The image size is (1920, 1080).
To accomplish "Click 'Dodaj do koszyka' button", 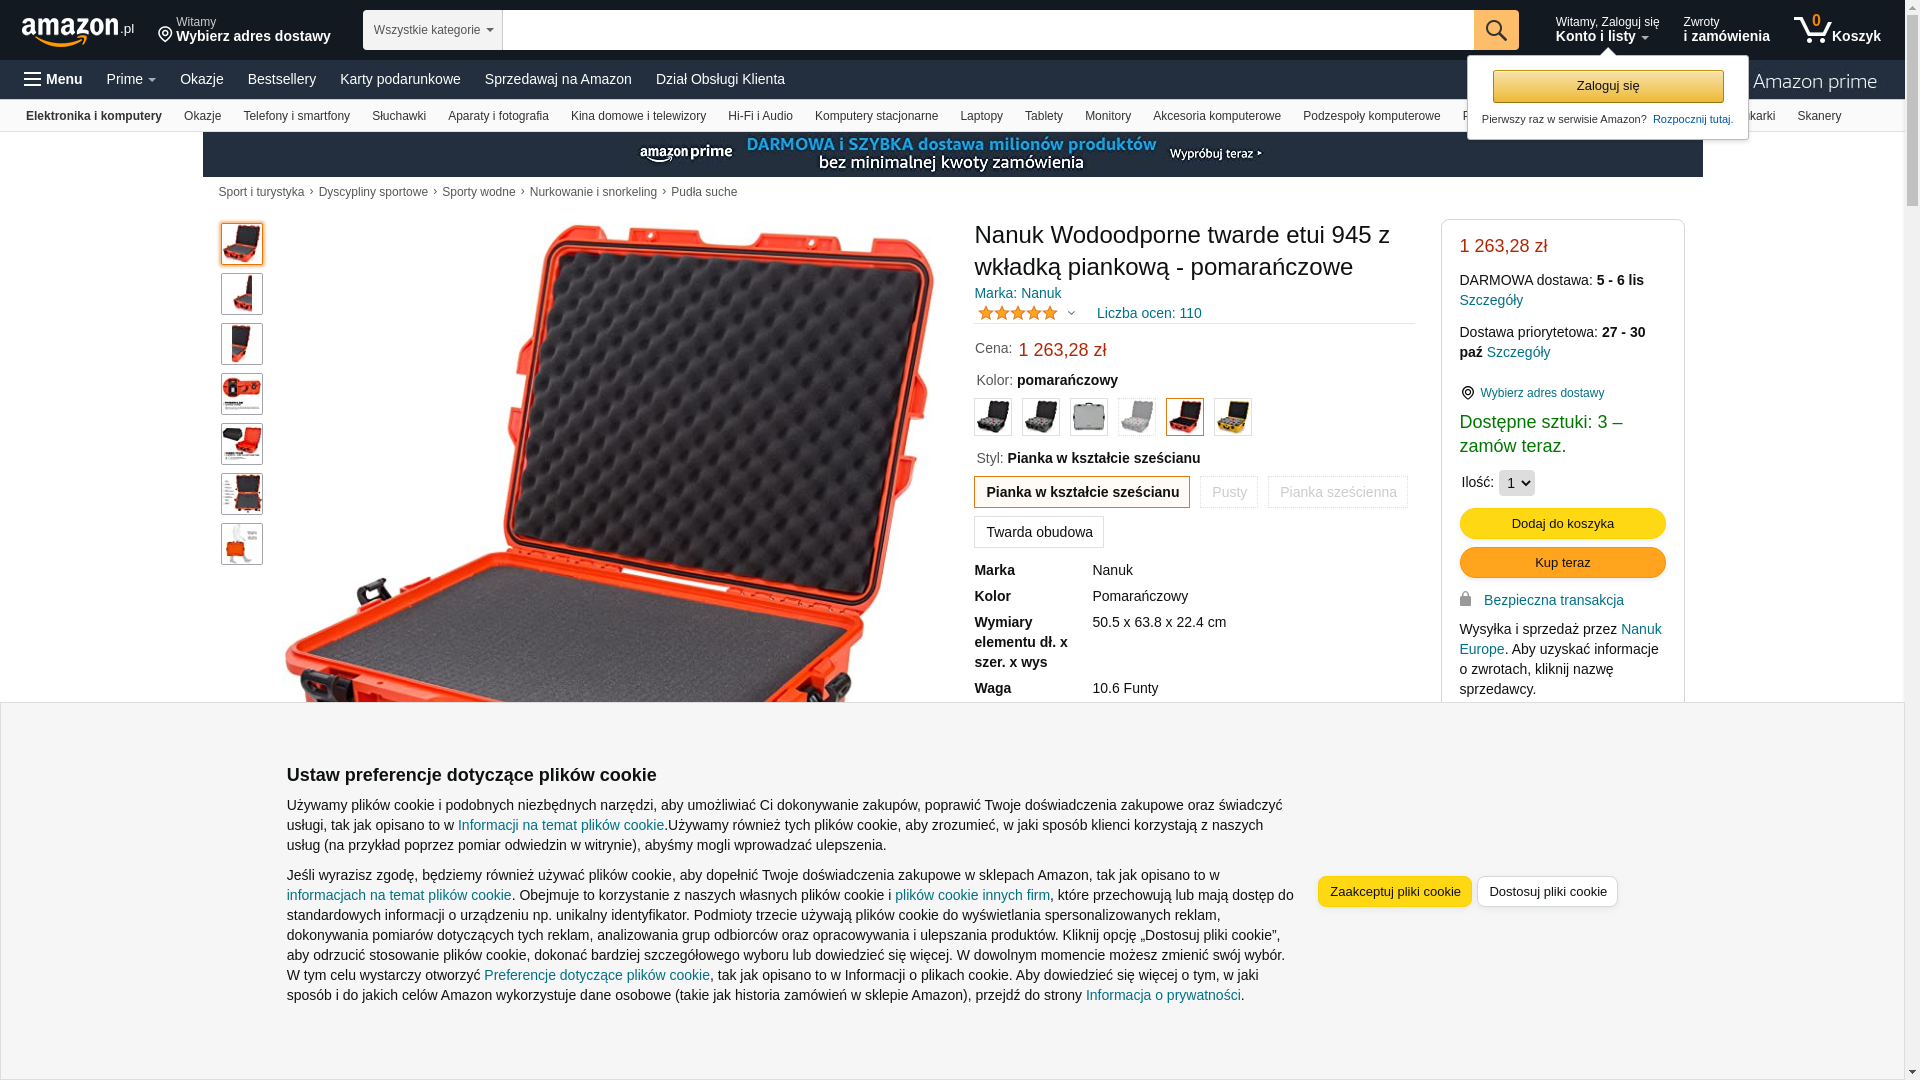I will [x=1563, y=524].
